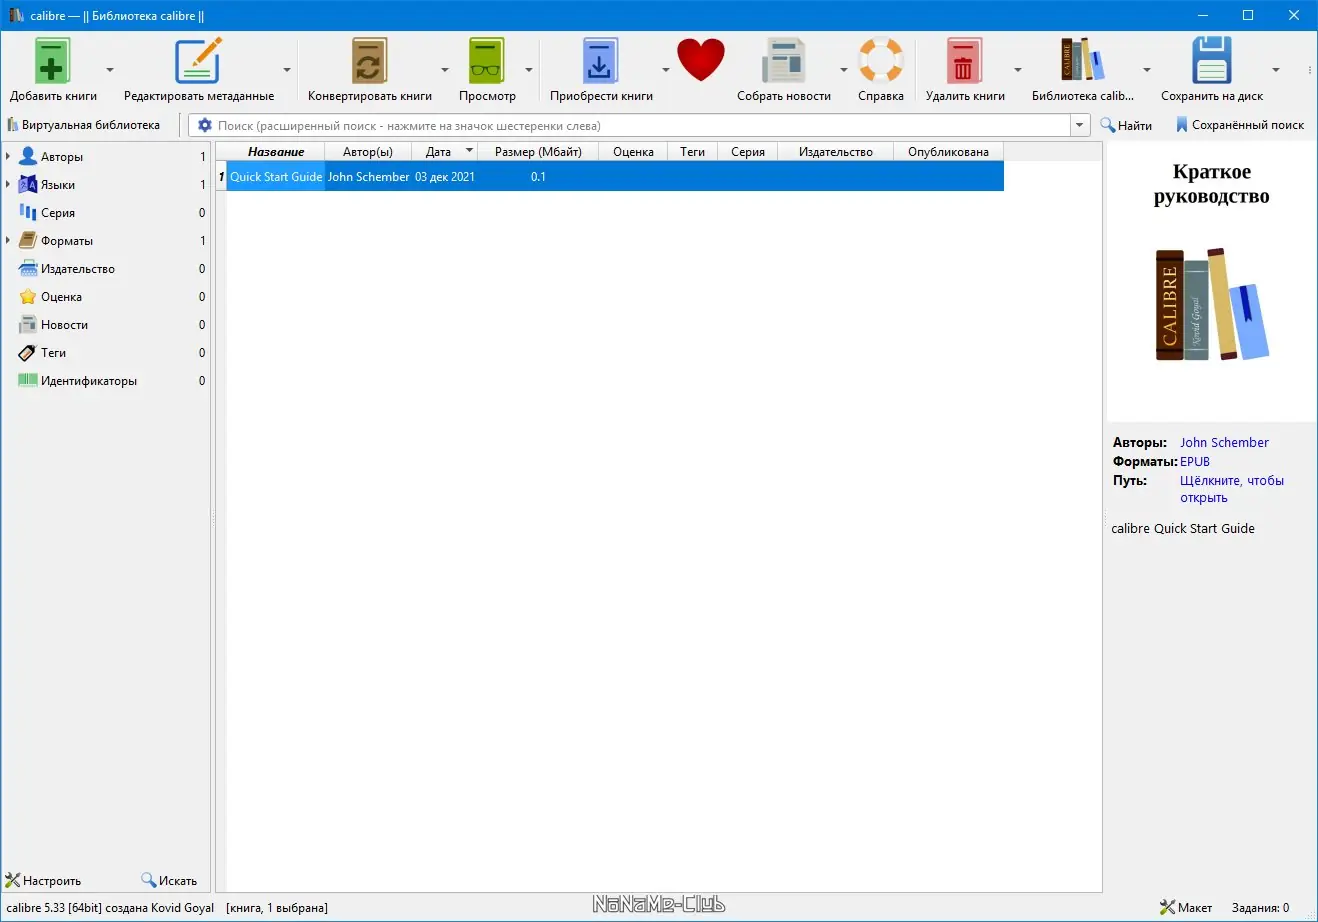The image size is (1318, 922).
Task: Click the 0.1 size cell
Action: click(538, 177)
